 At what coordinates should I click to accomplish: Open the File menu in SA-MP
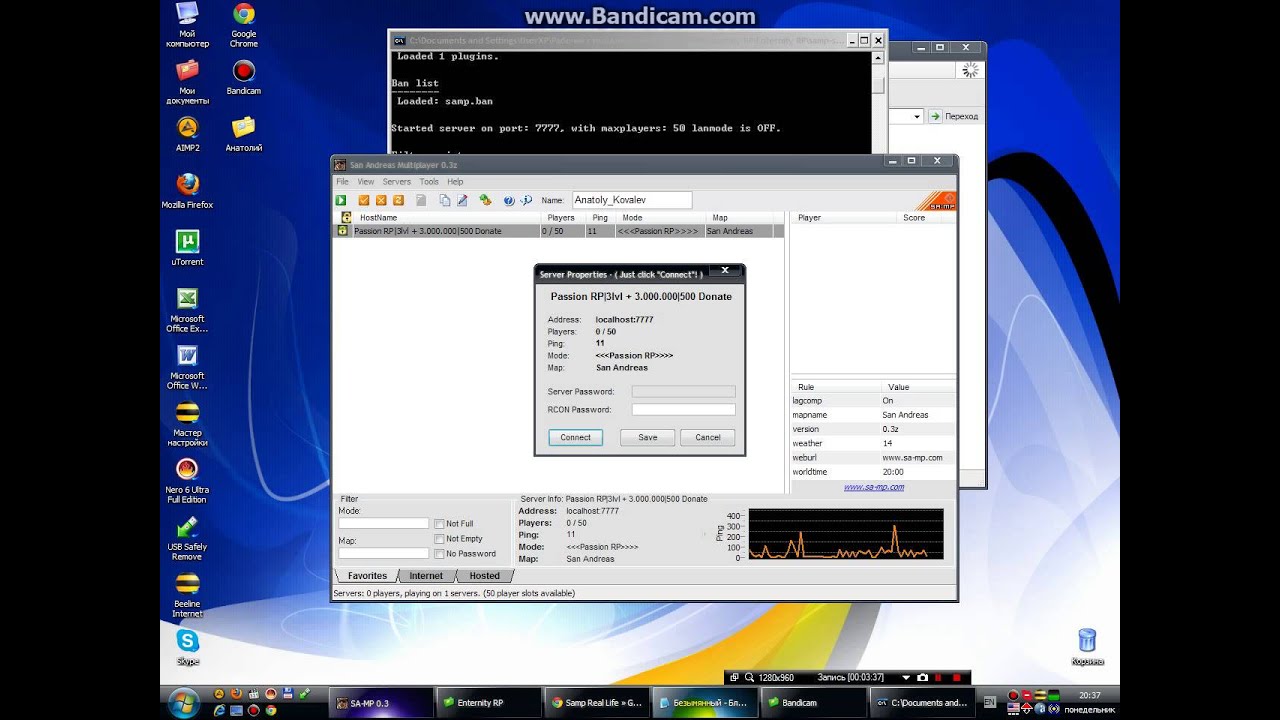coord(342,182)
